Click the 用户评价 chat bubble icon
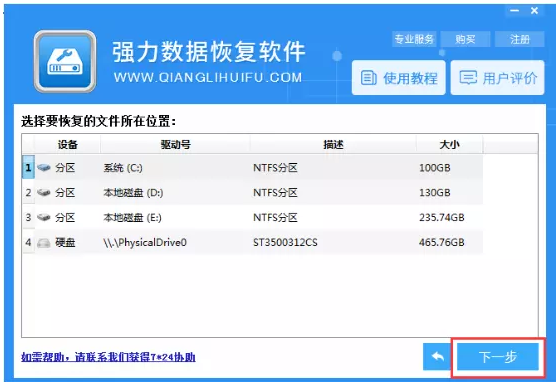Viewport: 560px width, 384px height. (x=468, y=78)
